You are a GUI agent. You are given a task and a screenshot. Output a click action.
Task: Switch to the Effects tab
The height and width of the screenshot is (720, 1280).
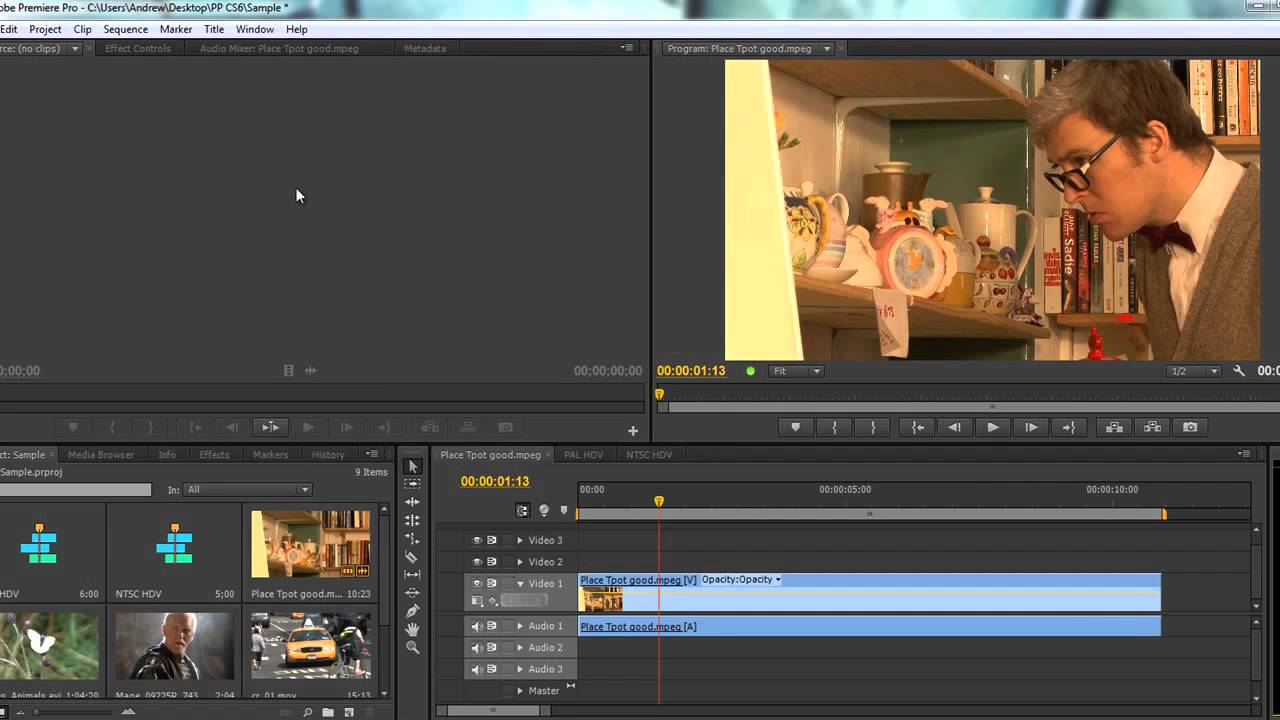tap(214, 455)
